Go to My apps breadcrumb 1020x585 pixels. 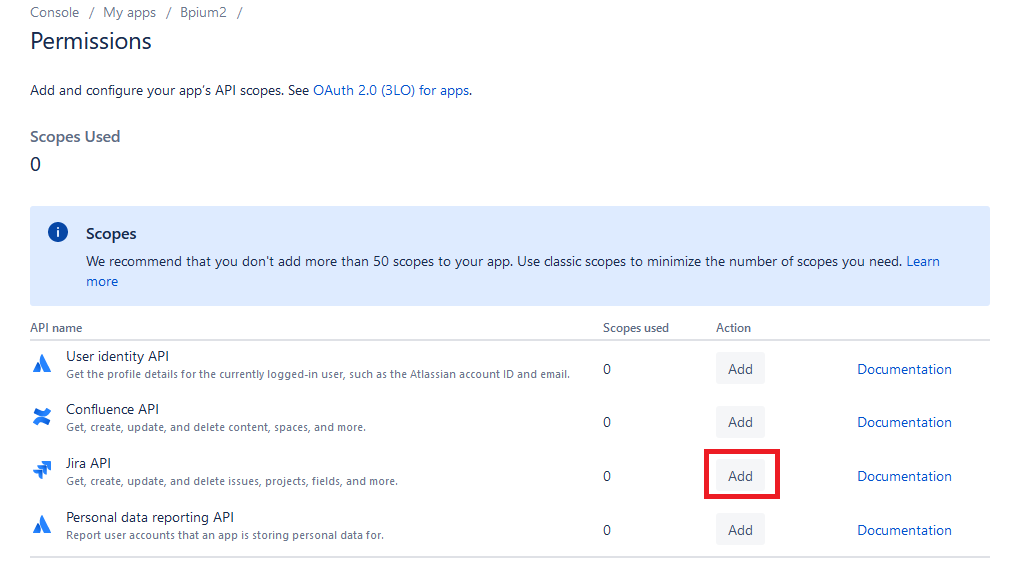[x=129, y=12]
